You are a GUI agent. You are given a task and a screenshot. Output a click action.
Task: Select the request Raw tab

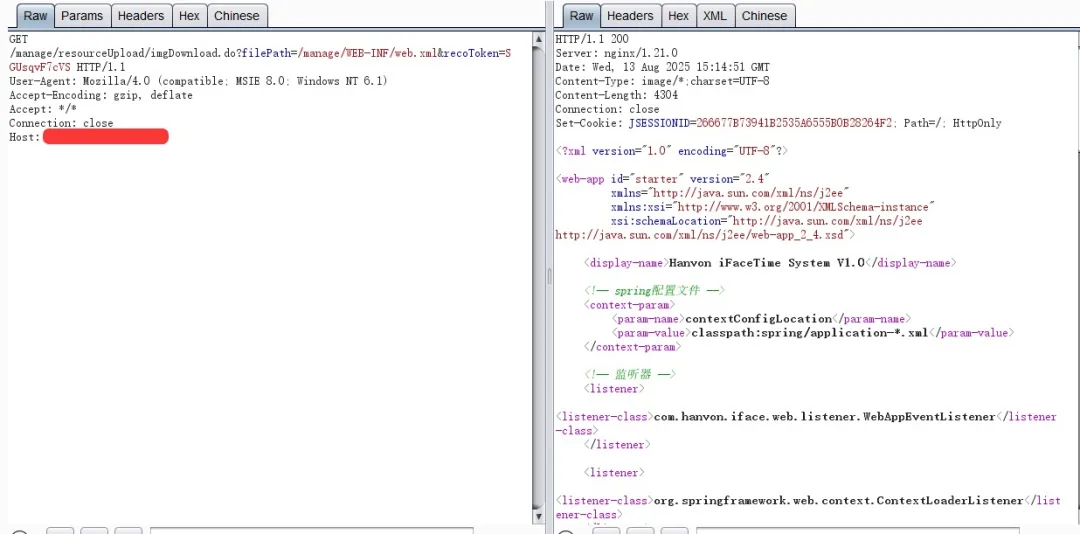35,16
